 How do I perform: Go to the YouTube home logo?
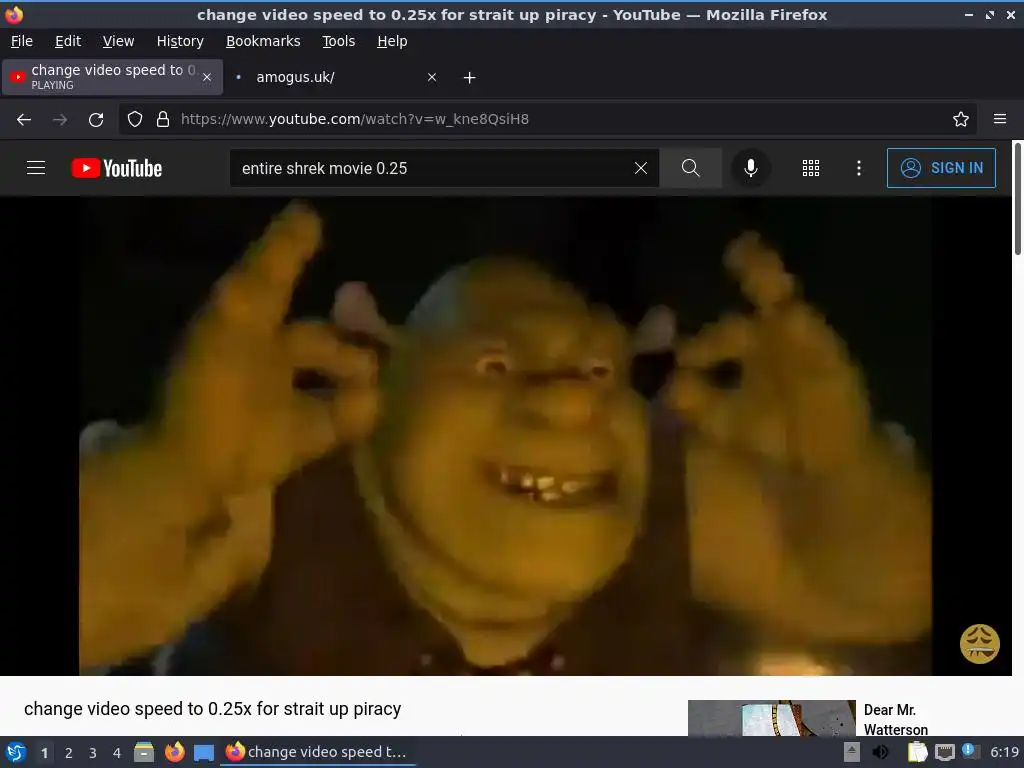pyautogui.click(x=117, y=168)
